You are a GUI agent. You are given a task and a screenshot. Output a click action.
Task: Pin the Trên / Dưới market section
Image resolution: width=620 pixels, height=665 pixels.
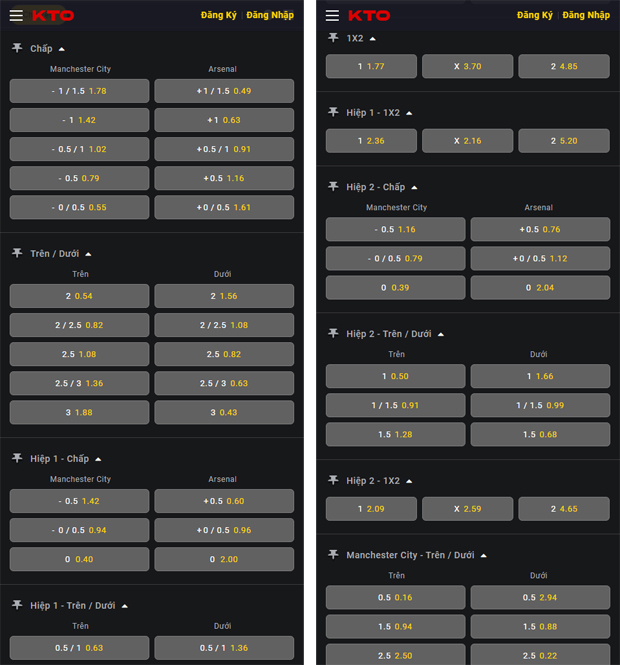(17, 253)
